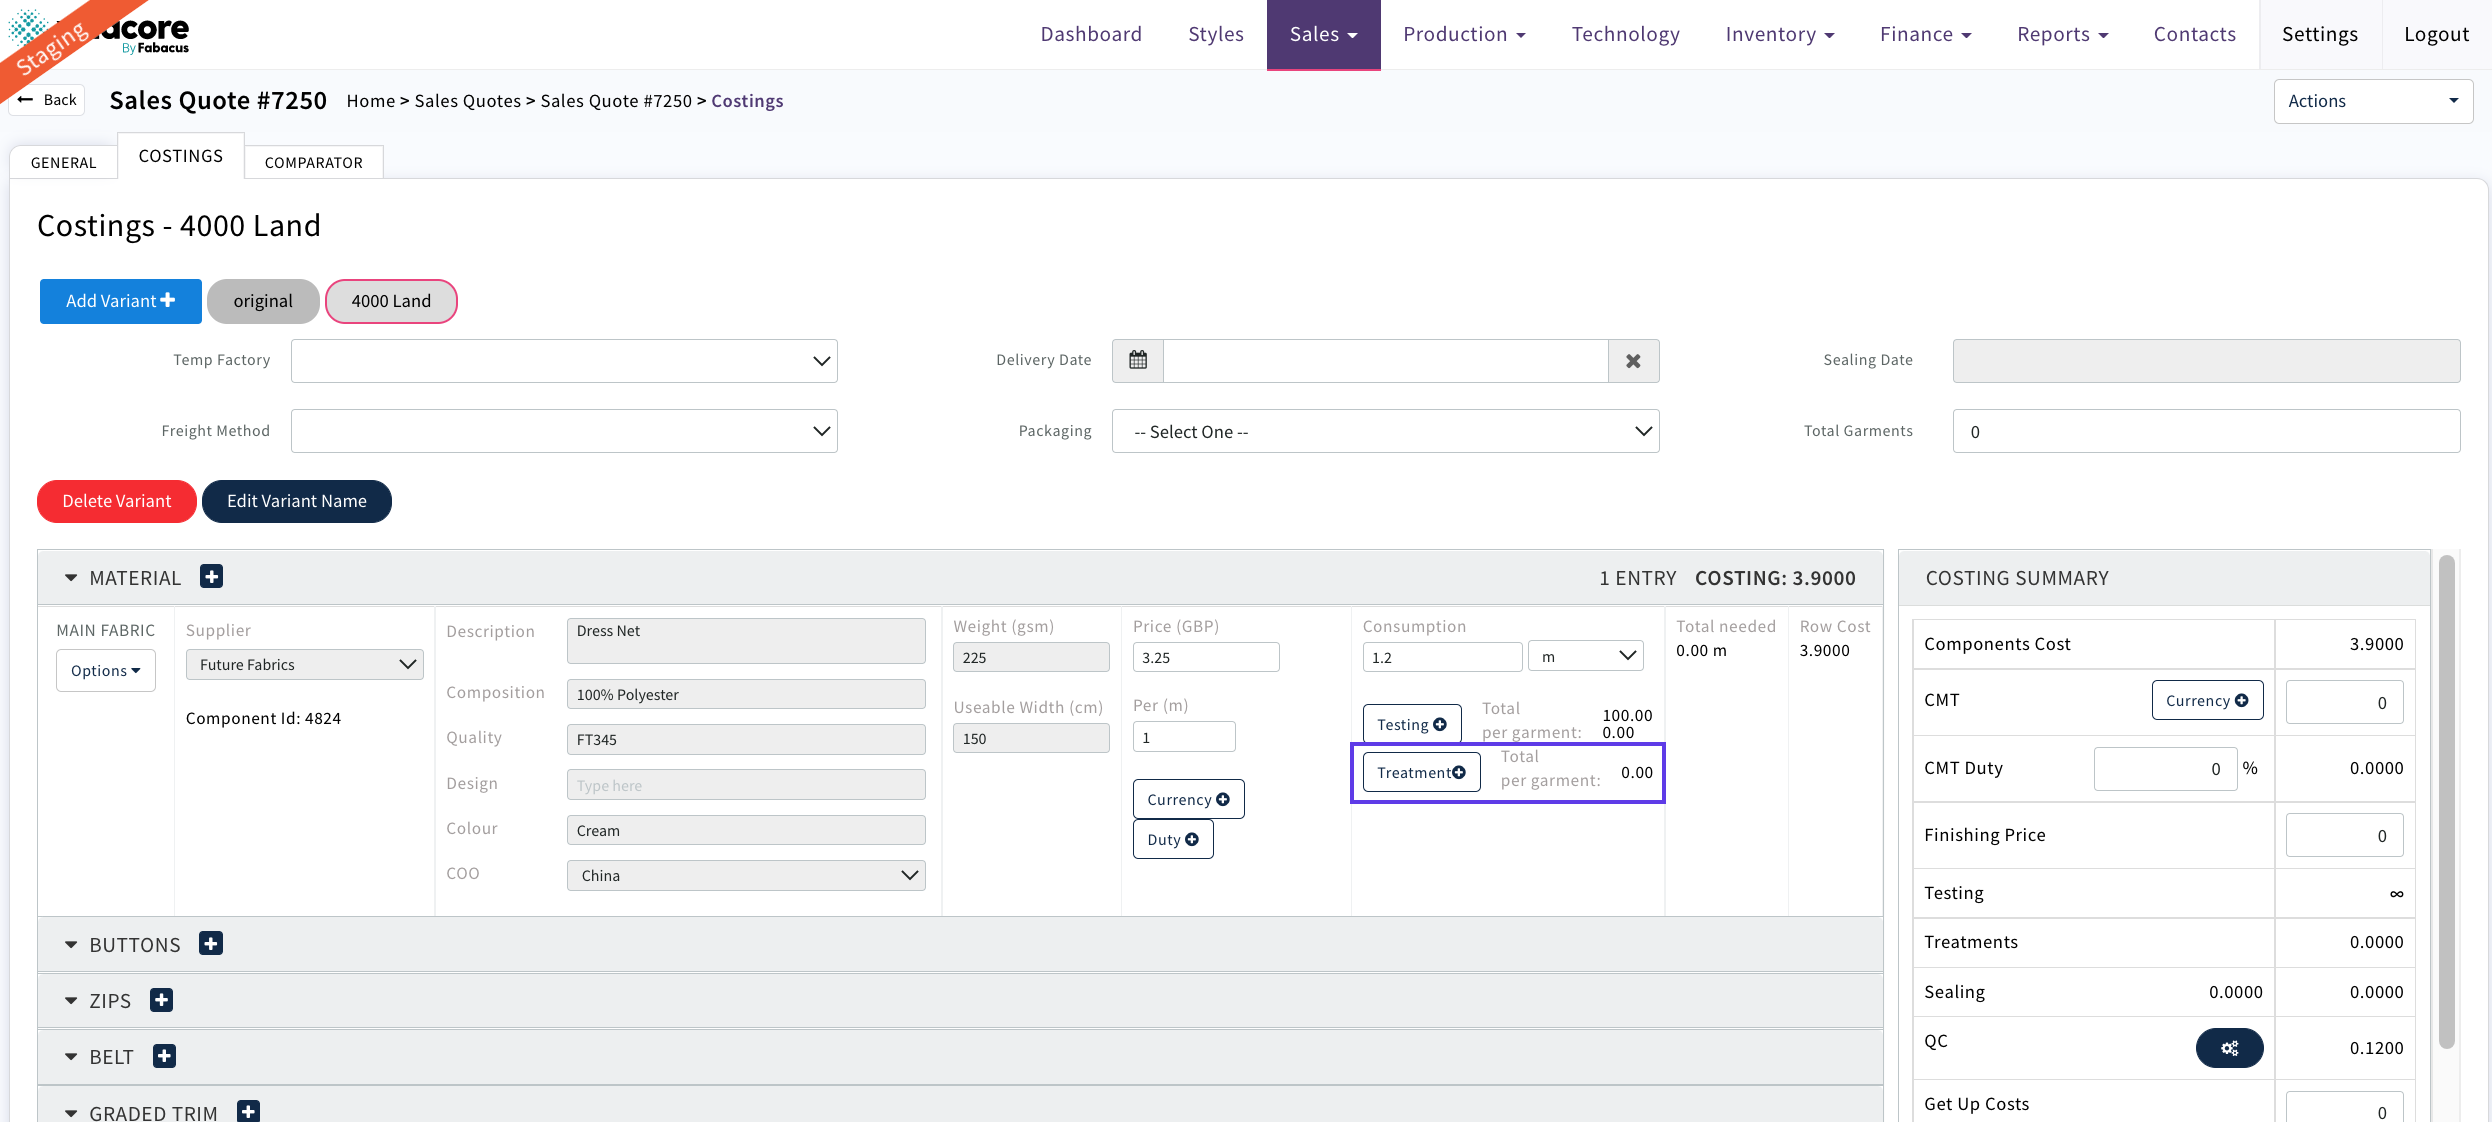2492x1122 pixels.
Task: Click the plus icon beside MATERIAL
Action: pos(211,577)
